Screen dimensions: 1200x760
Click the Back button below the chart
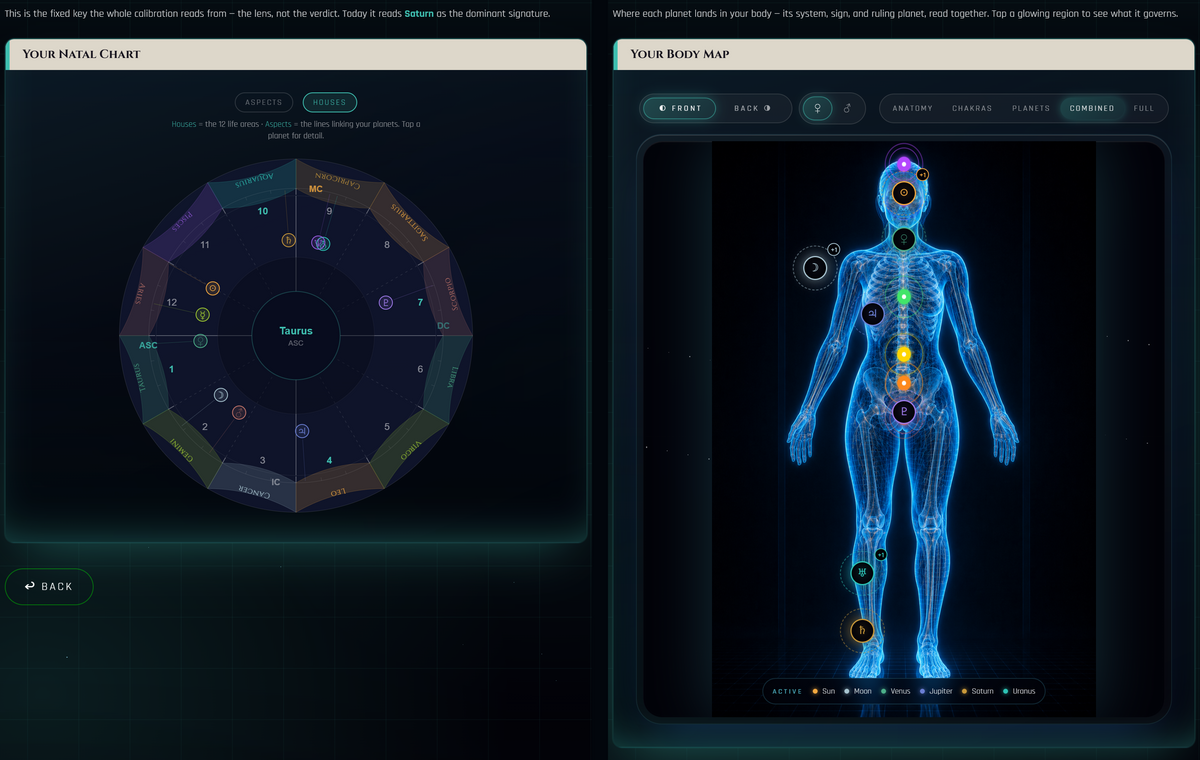coord(49,586)
